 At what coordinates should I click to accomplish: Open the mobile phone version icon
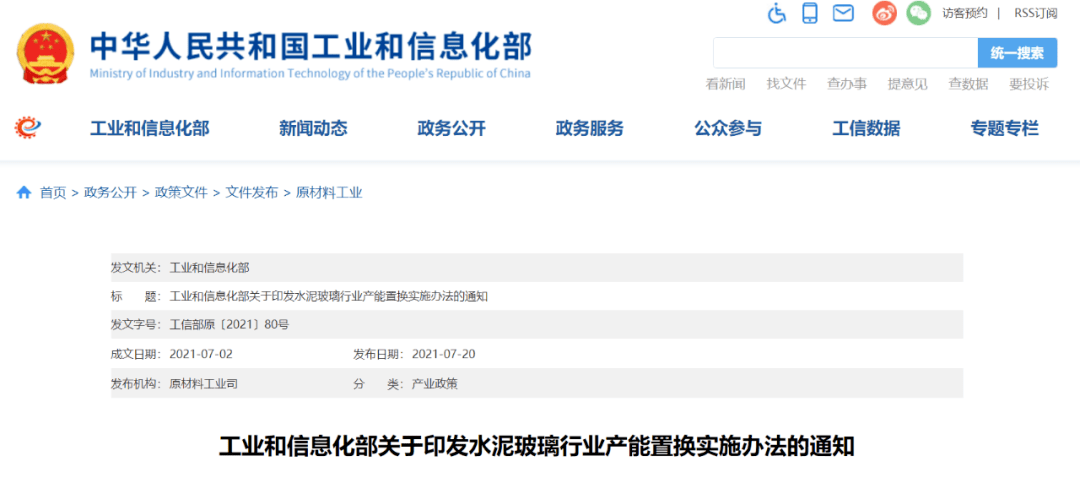(x=810, y=13)
